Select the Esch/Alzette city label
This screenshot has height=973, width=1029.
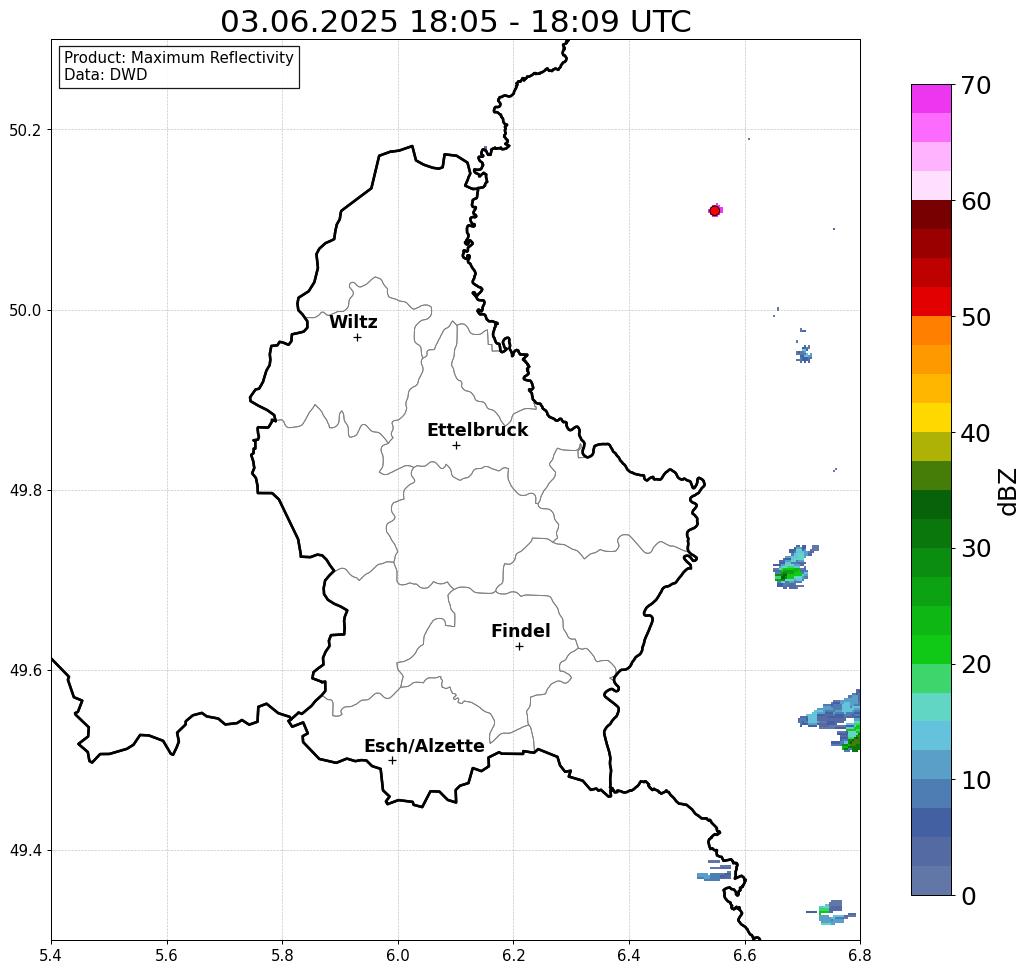click(424, 746)
